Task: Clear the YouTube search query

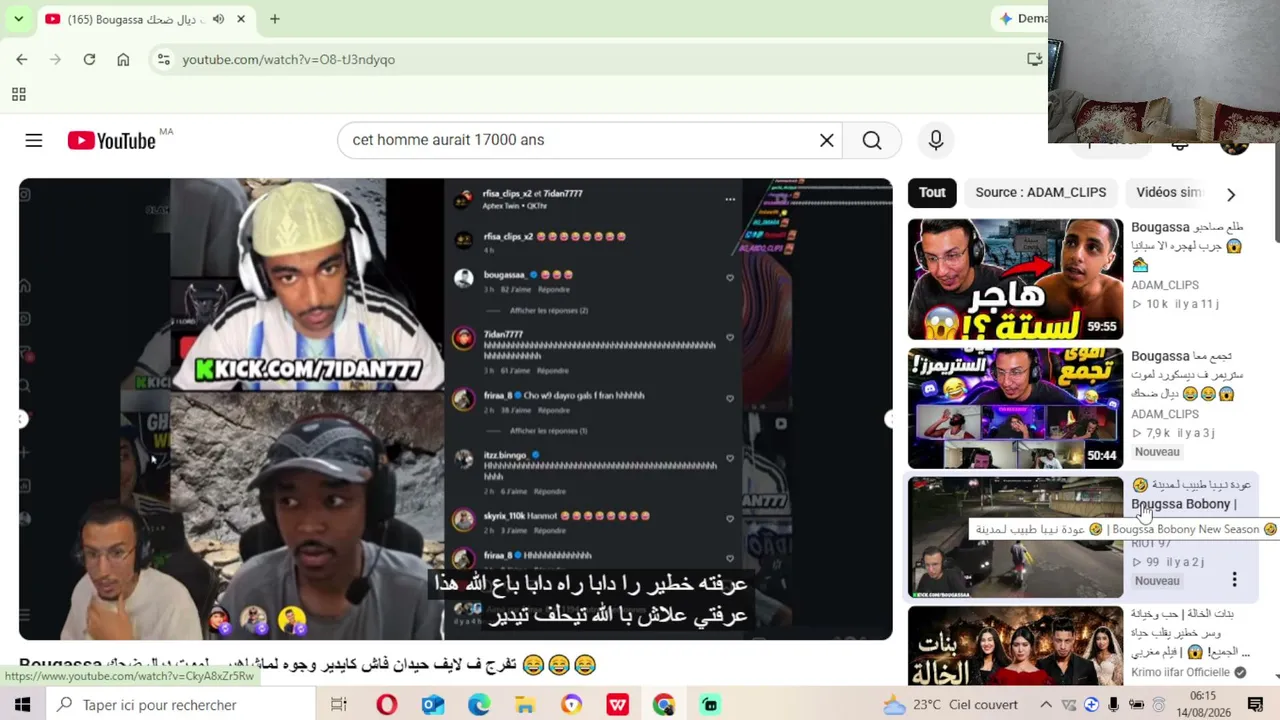Action: (x=827, y=141)
